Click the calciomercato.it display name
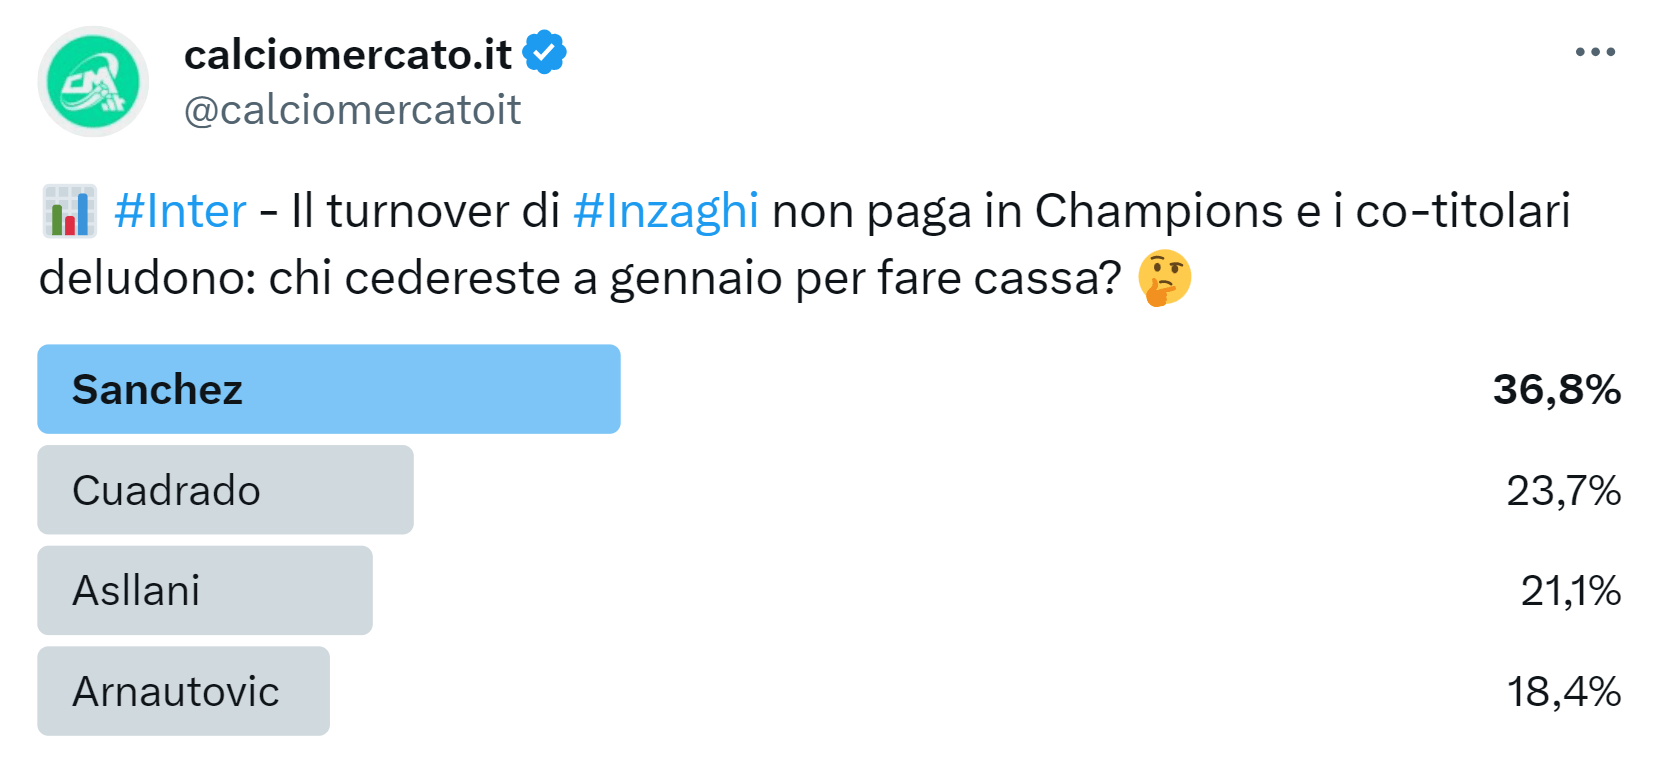This screenshot has height=763, width=1653. 348,55
